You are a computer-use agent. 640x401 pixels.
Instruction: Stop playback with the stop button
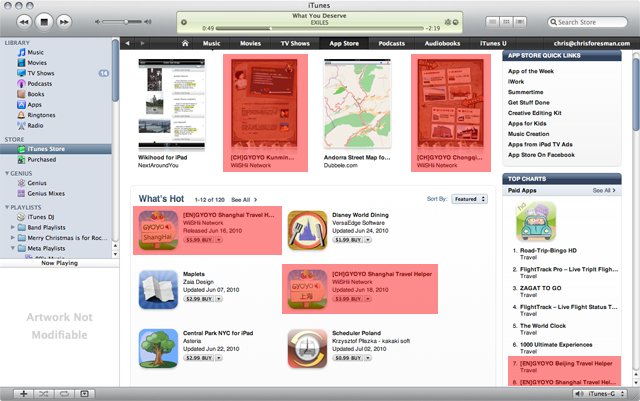[44, 22]
